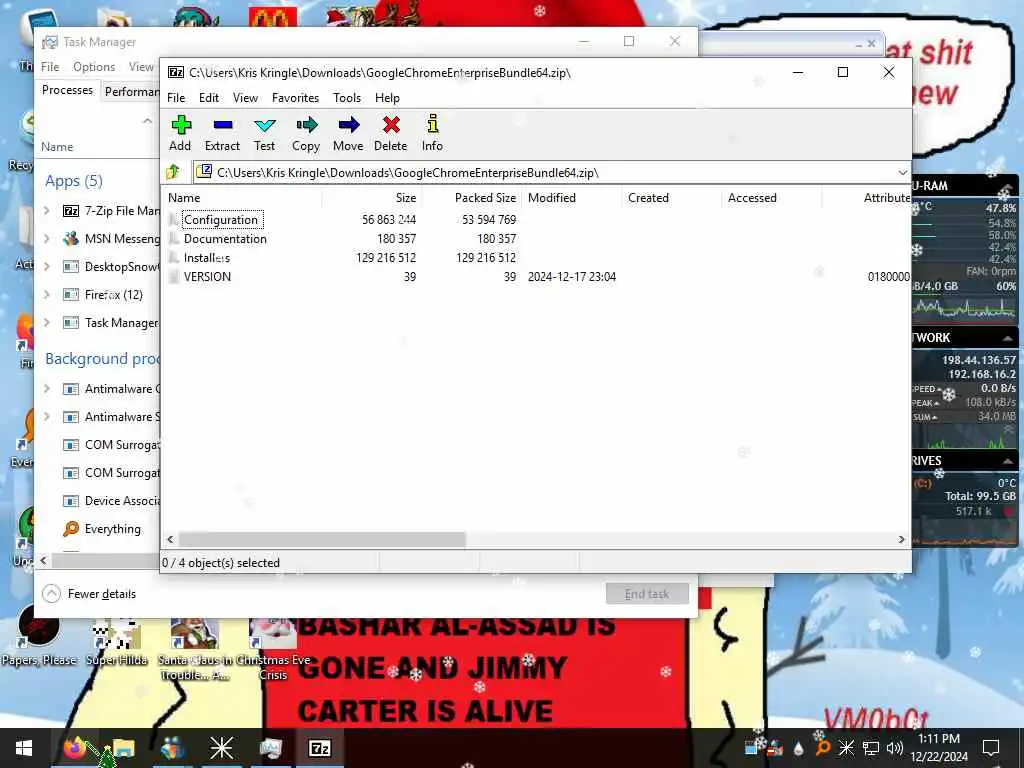Click the Copy toolbar icon
This screenshot has height=768, width=1024.
click(x=306, y=133)
